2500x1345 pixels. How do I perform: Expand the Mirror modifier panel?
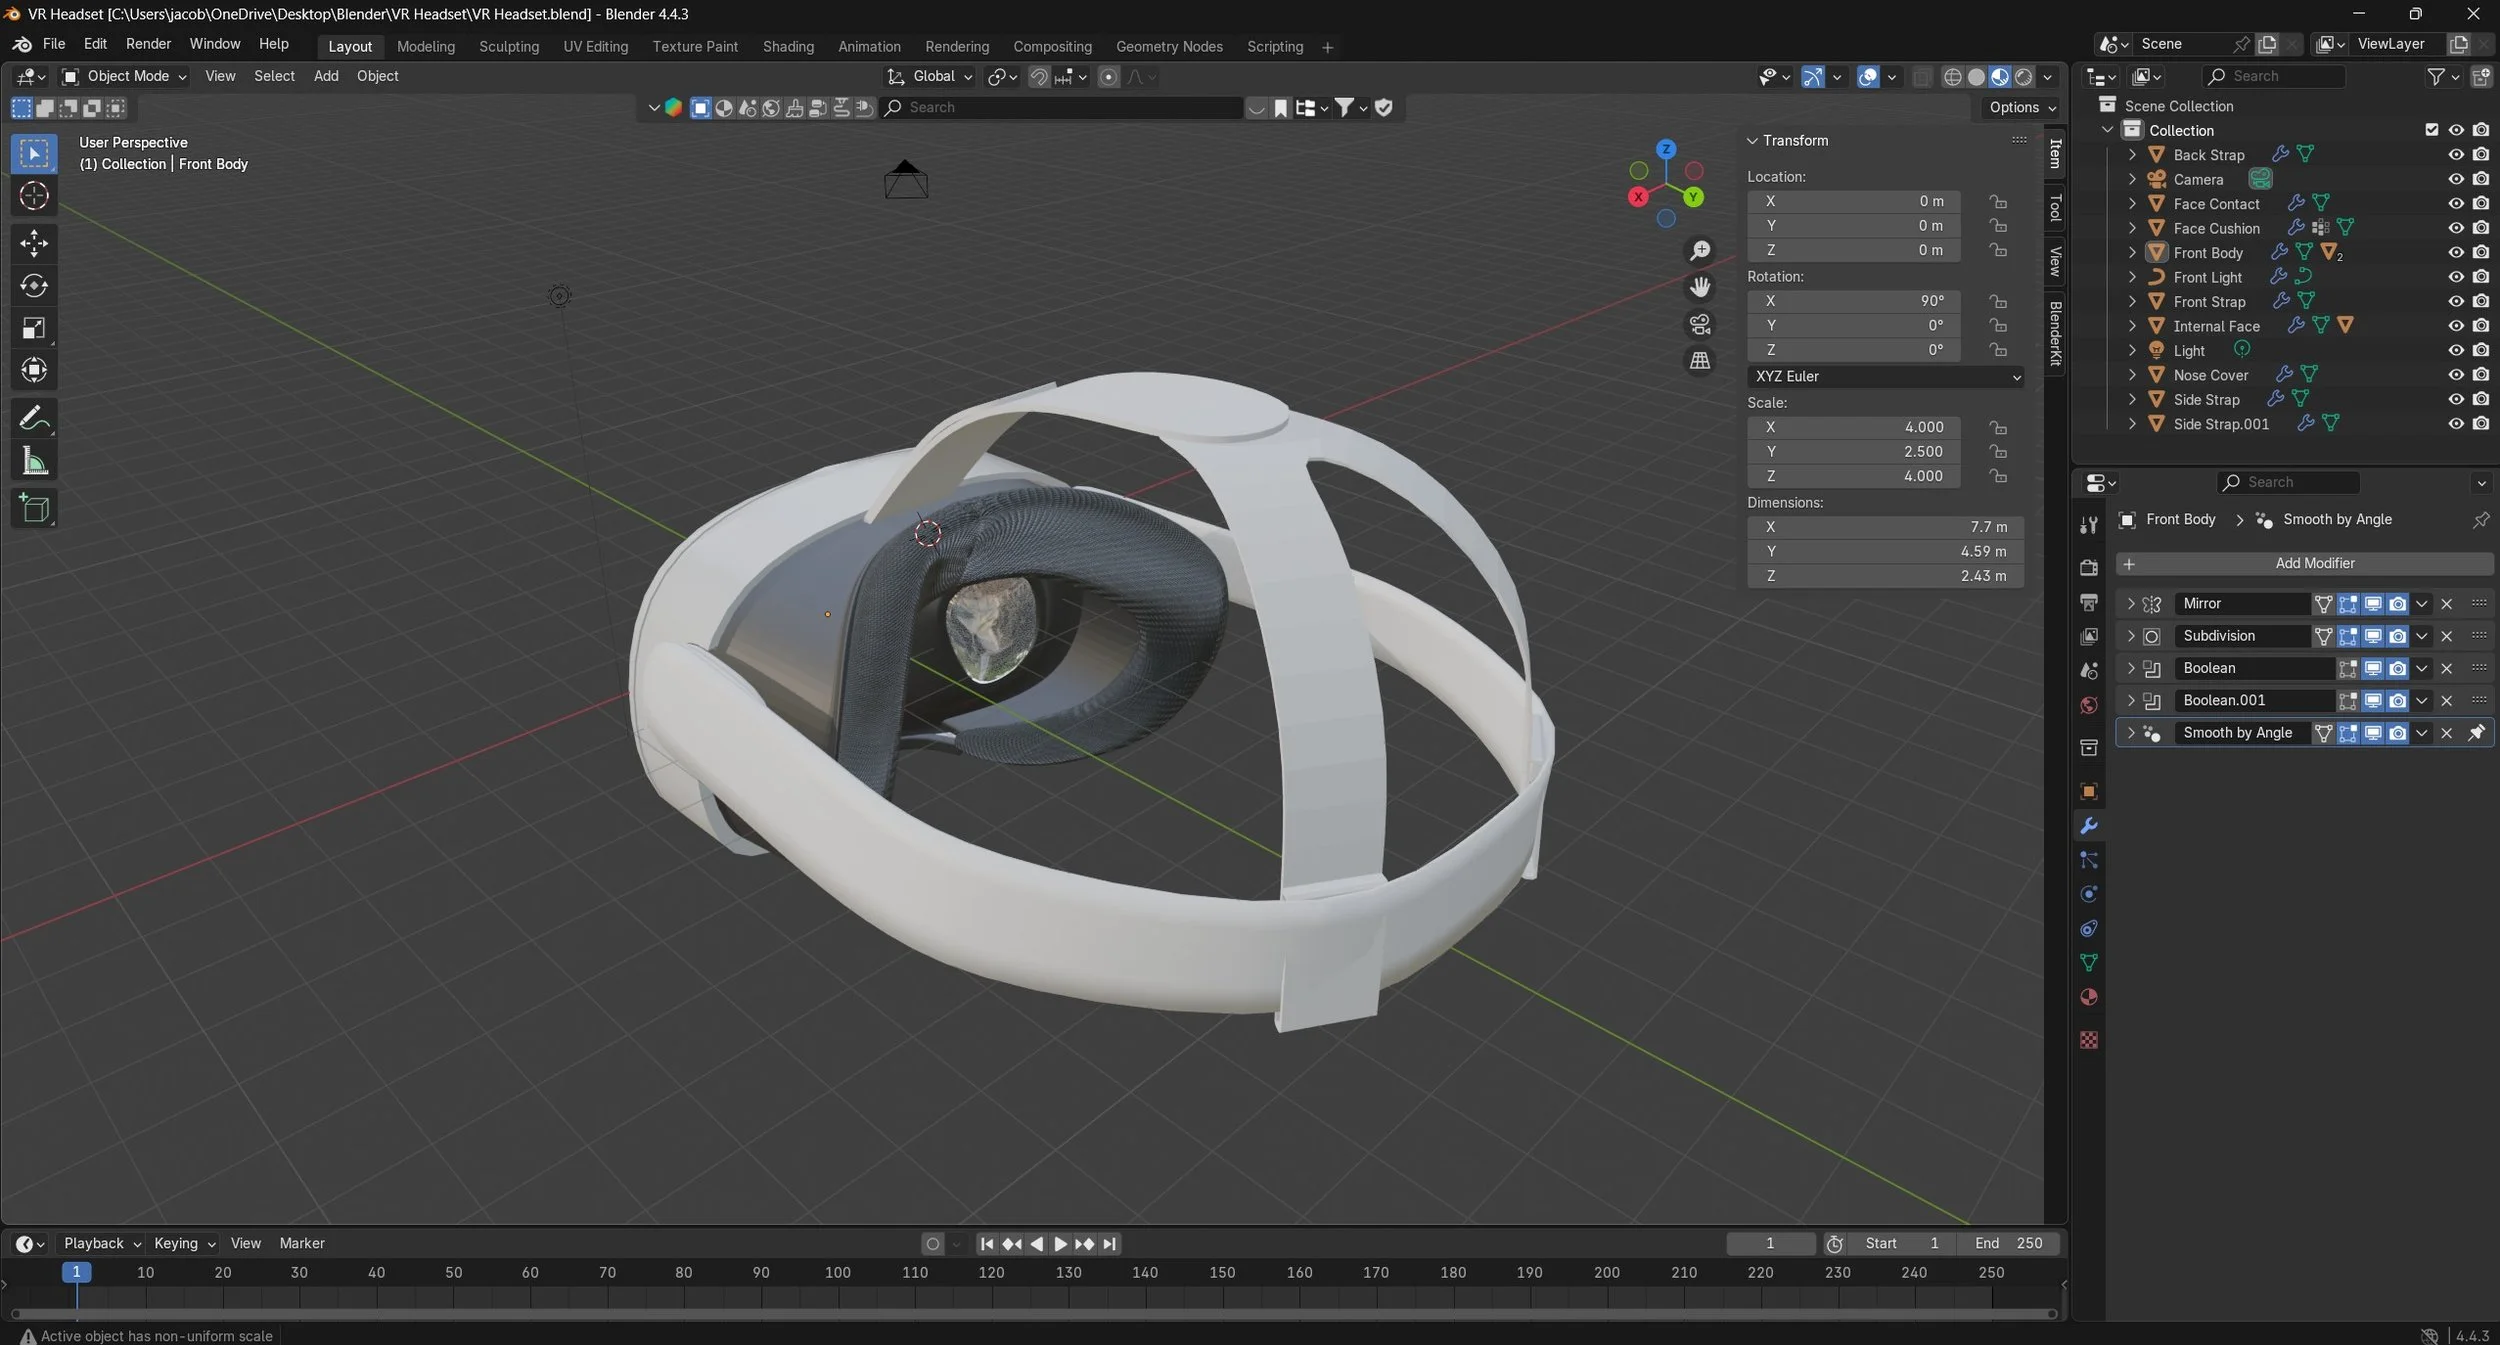(2131, 604)
